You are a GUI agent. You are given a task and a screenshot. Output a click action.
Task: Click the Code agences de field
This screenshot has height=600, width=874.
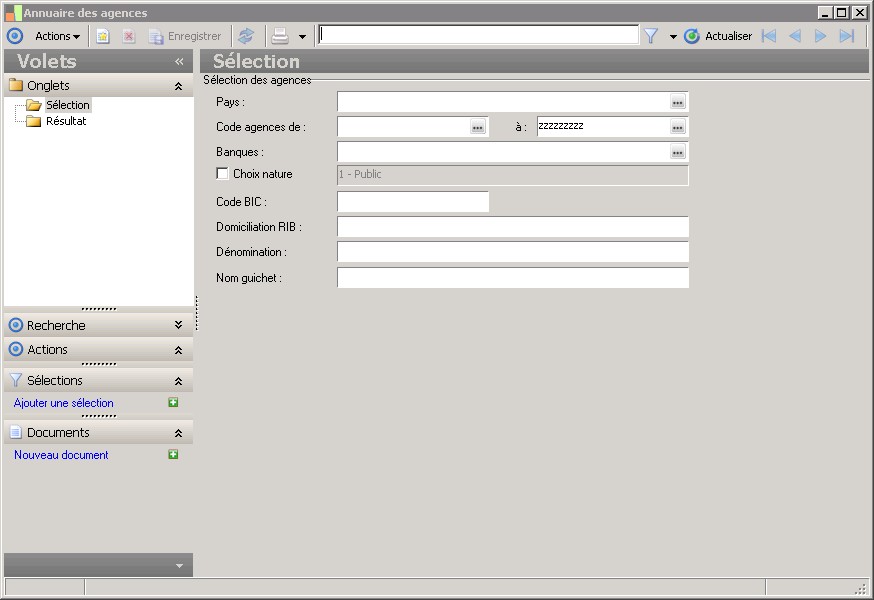point(404,127)
